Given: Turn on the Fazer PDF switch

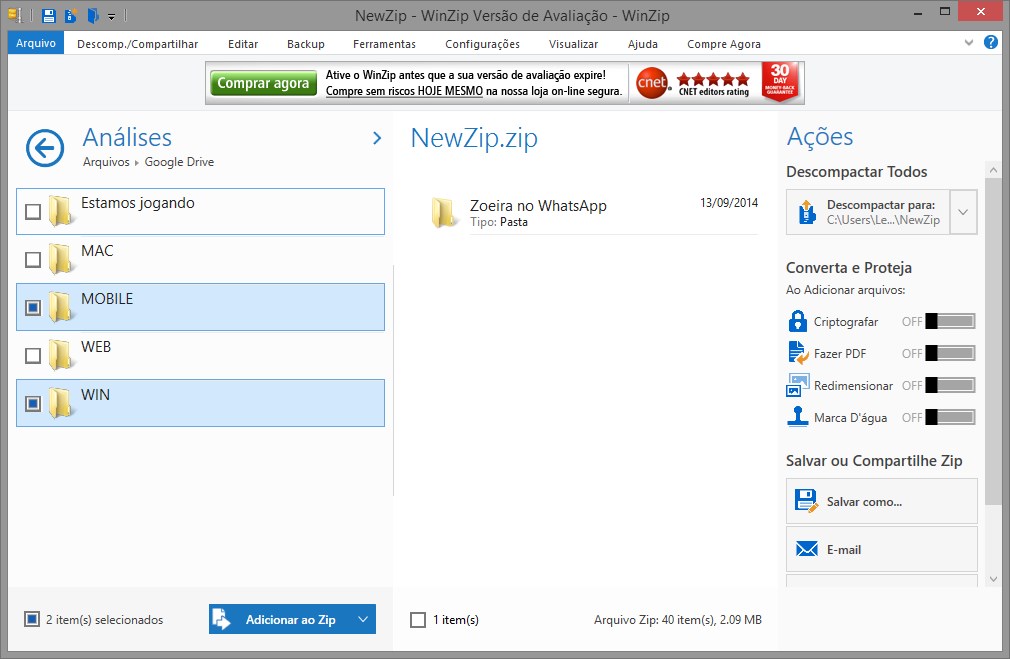Looking at the screenshot, I should click(x=950, y=353).
